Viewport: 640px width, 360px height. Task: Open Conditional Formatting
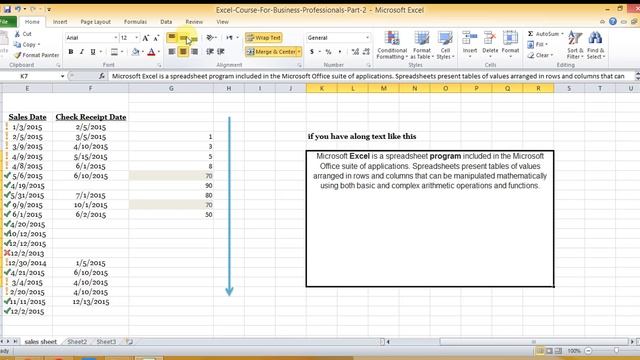[392, 46]
